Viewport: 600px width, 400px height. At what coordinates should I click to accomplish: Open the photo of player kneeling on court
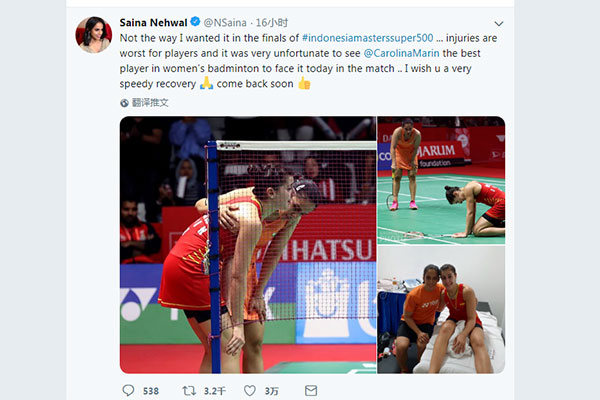(441, 180)
